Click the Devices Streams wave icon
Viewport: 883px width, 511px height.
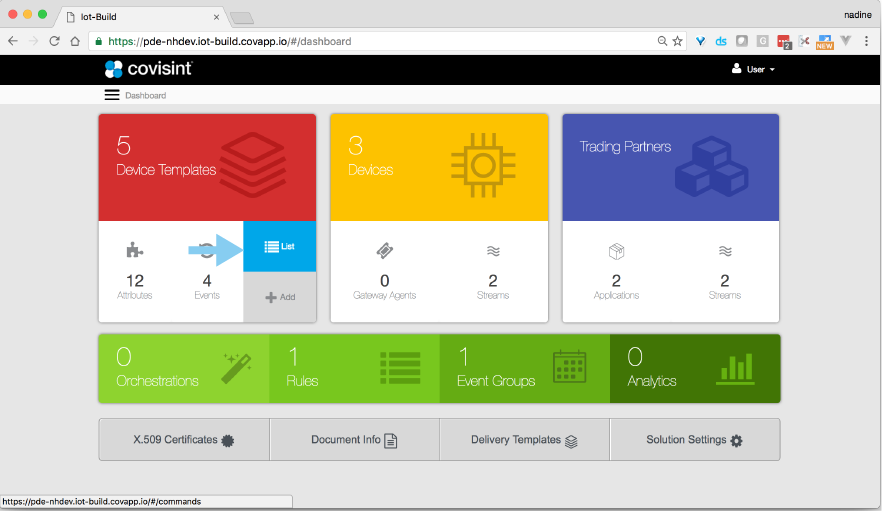[x=493, y=251]
